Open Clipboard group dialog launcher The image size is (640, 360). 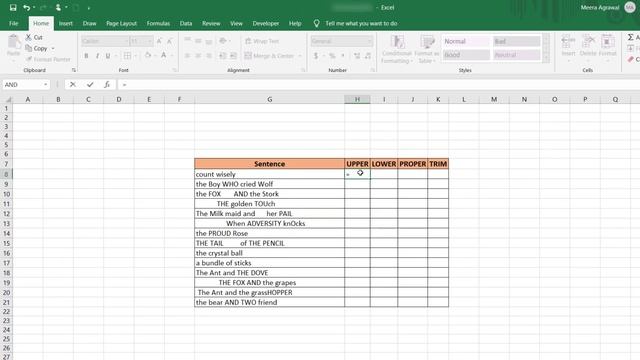pyautogui.click(x=73, y=70)
